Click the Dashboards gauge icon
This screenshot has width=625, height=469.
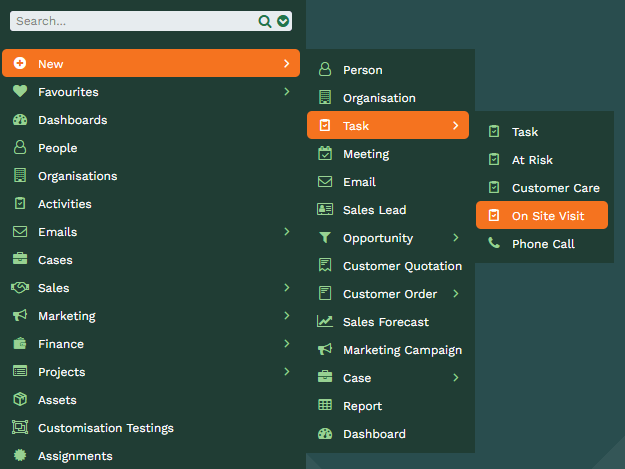click(x=20, y=120)
